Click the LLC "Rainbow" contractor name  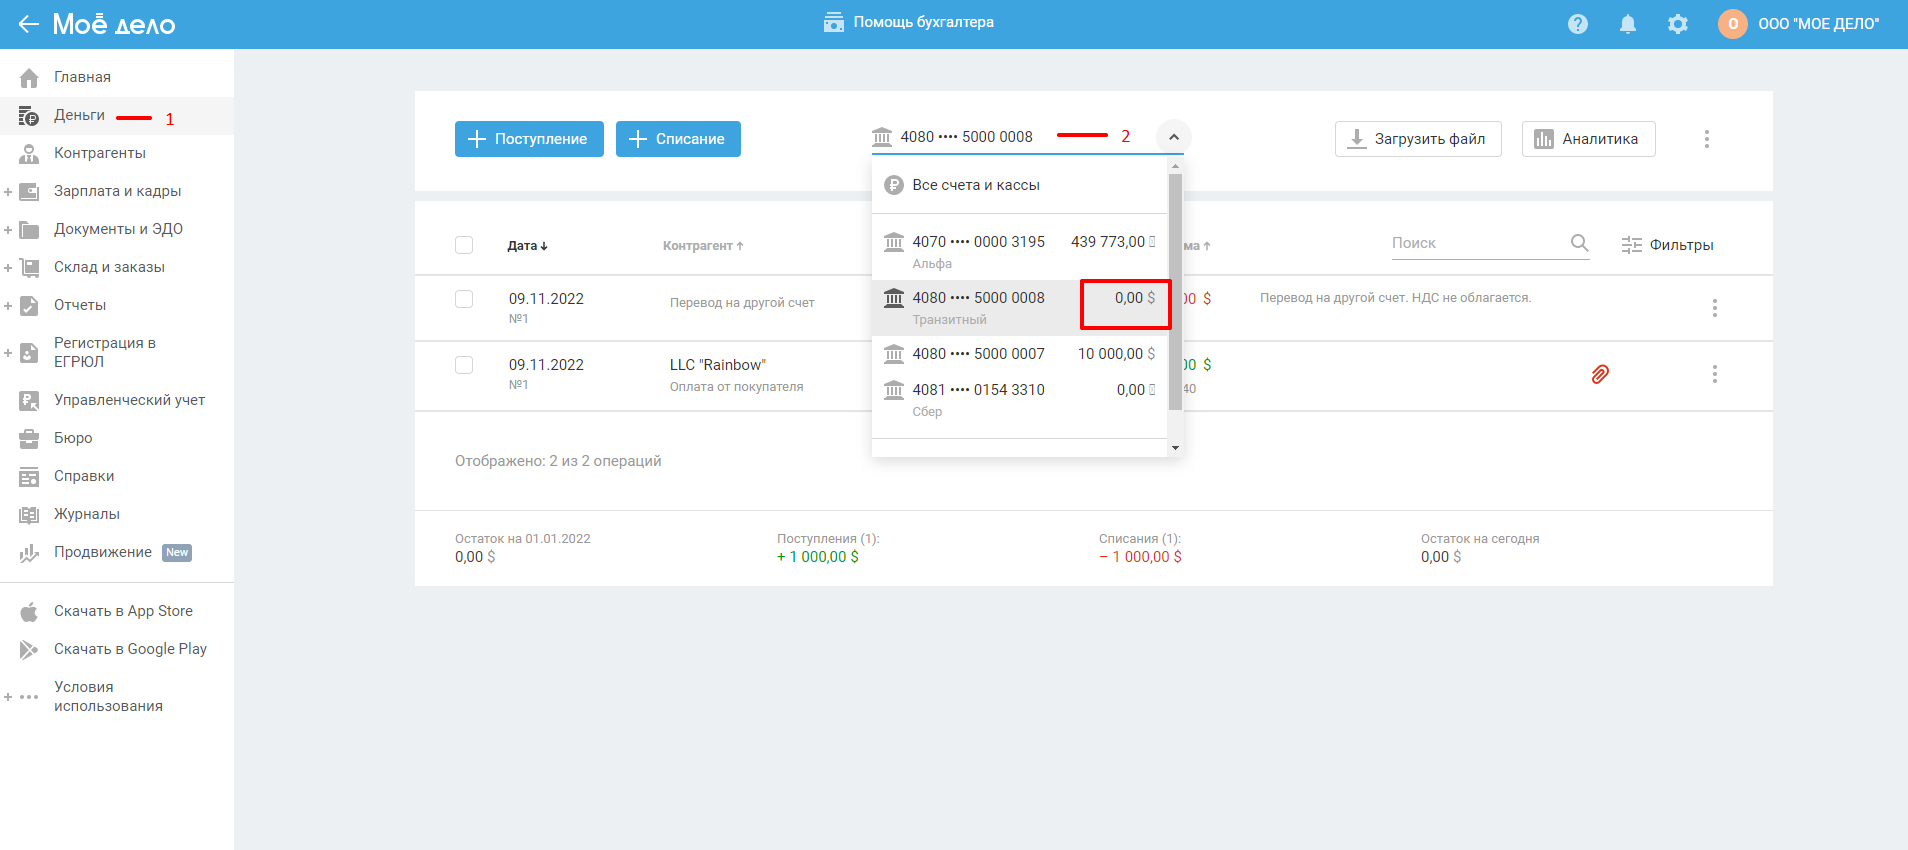[718, 365]
